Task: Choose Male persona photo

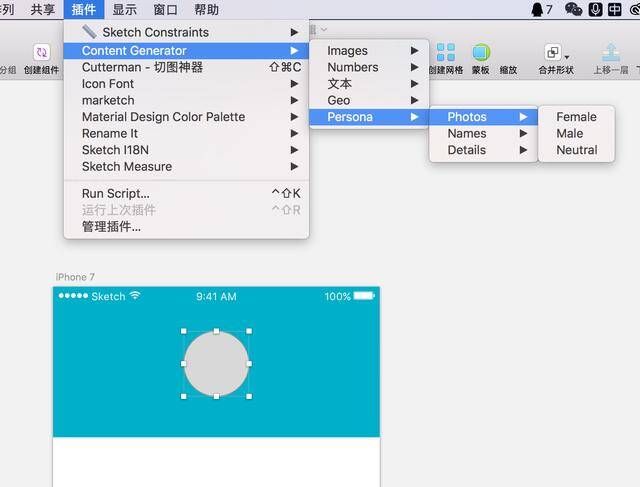Action: [576, 133]
